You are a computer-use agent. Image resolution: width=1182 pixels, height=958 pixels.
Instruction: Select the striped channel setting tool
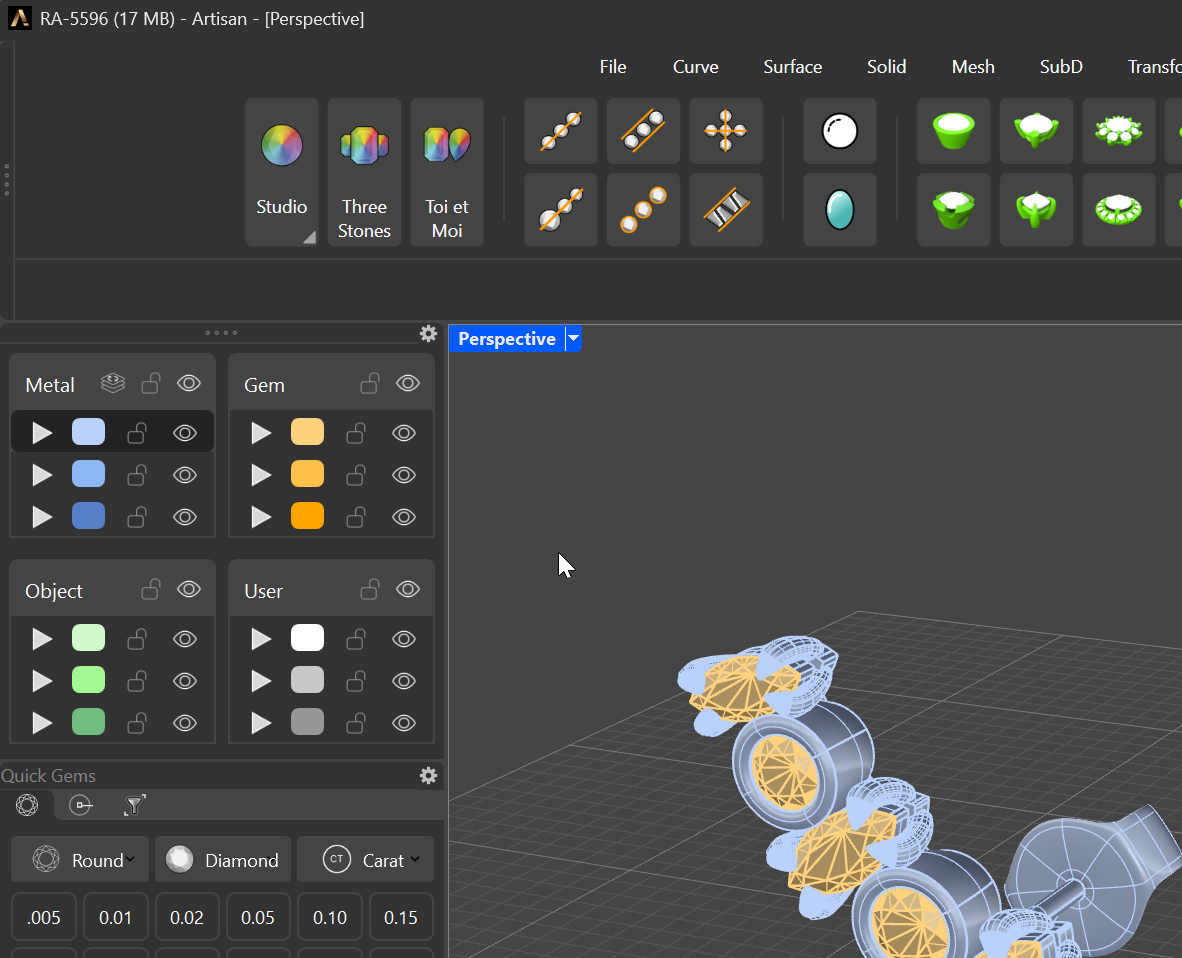tap(726, 210)
